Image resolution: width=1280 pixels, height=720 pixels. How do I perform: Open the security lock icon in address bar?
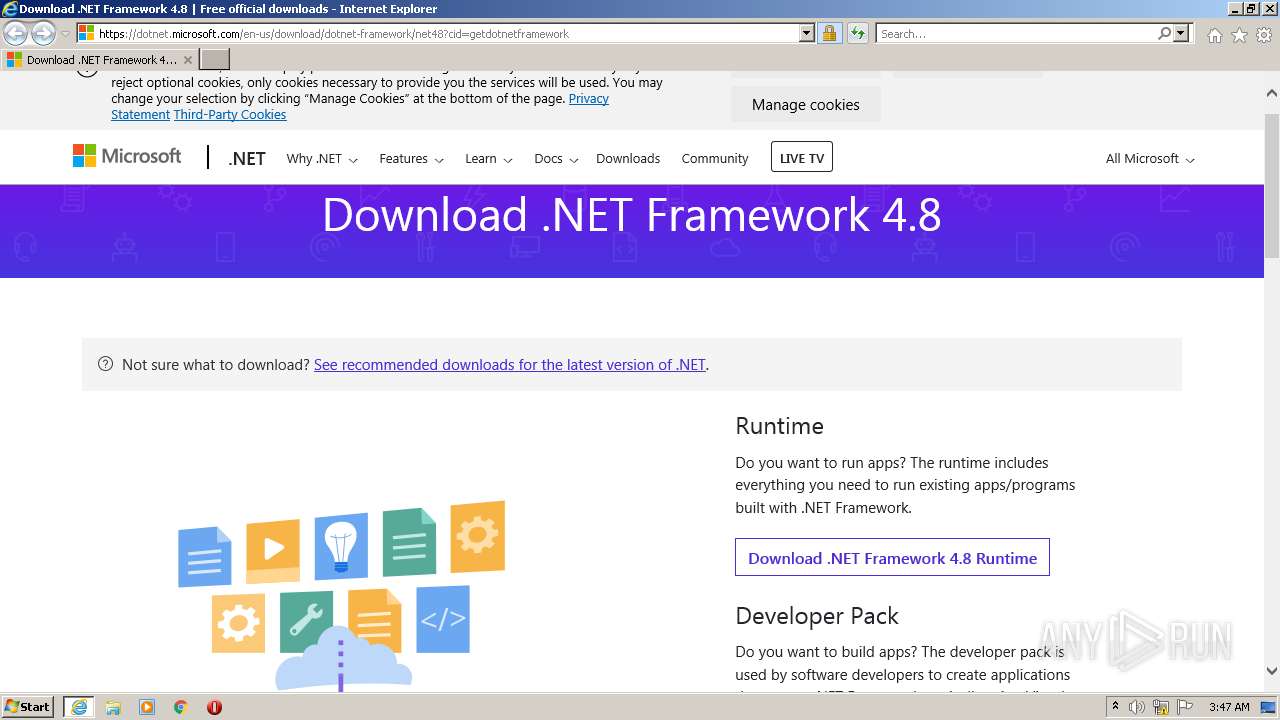[x=829, y=33]
